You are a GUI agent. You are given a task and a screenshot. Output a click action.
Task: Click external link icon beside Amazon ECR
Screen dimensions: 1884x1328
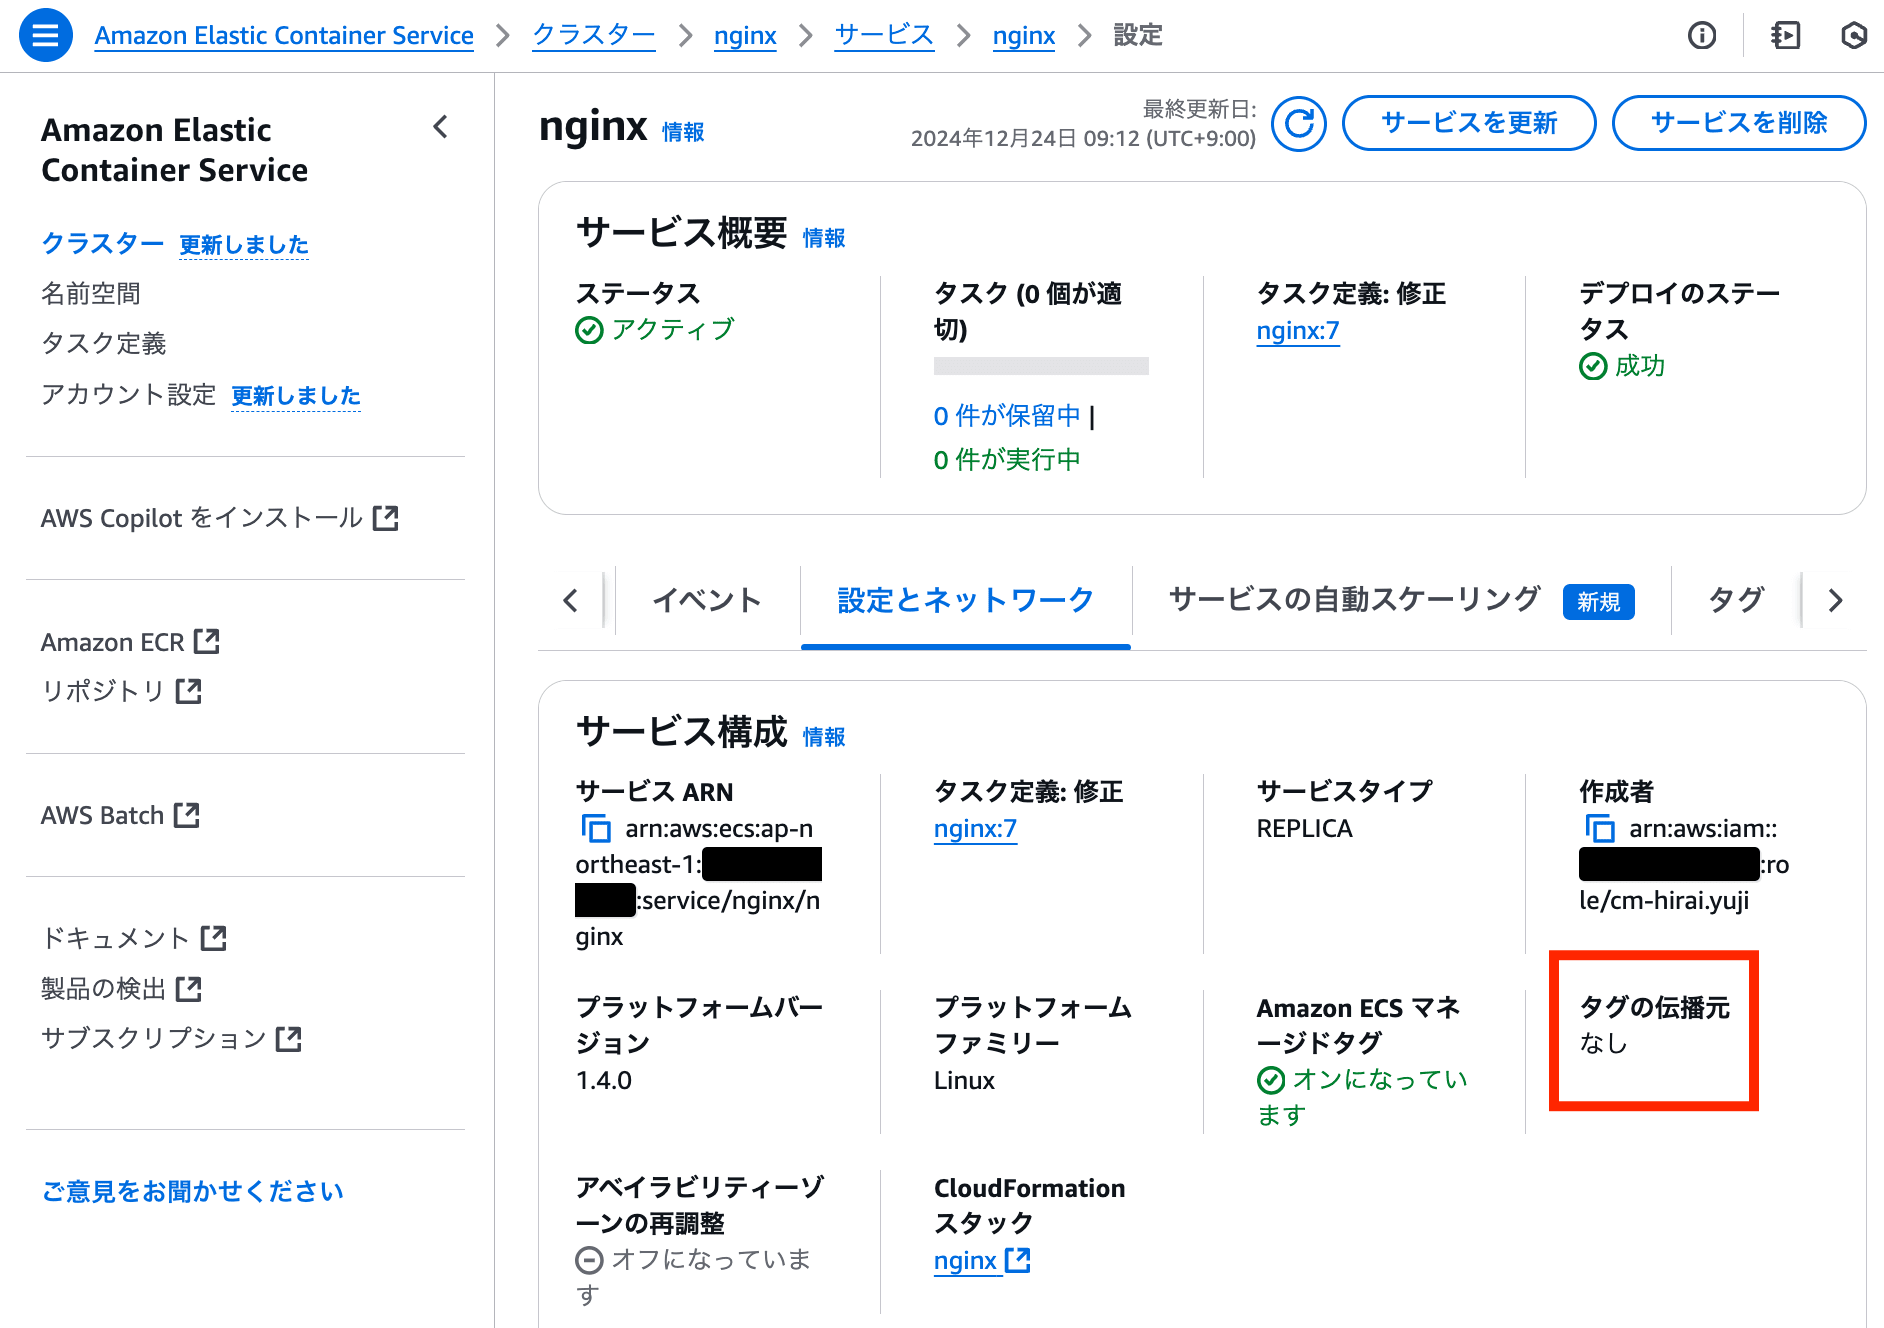pyautogui.click(x=207, y=641)
